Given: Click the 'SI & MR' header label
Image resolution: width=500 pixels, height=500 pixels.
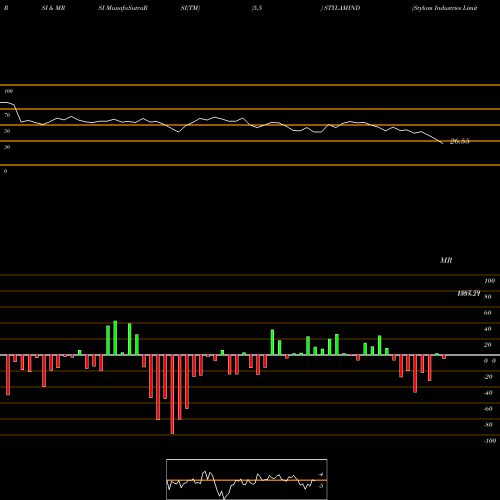Looking at the screenshot, I should [53, 8].
